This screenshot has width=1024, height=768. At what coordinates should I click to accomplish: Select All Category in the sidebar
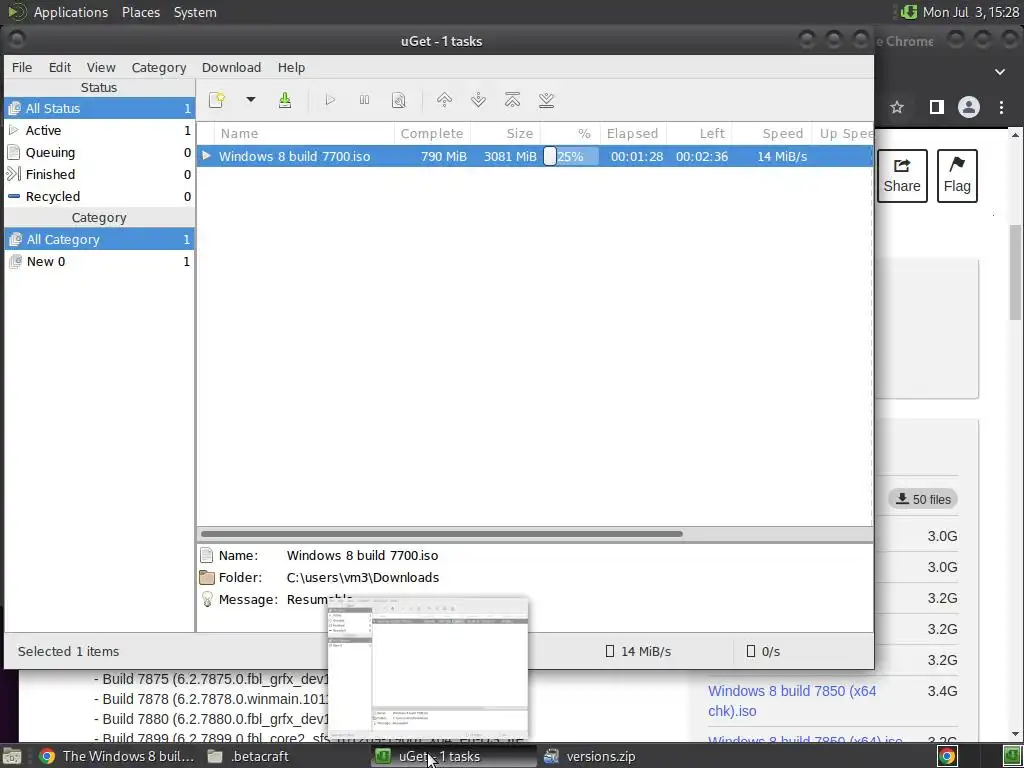pyautogui.click(x=99, y=240)
